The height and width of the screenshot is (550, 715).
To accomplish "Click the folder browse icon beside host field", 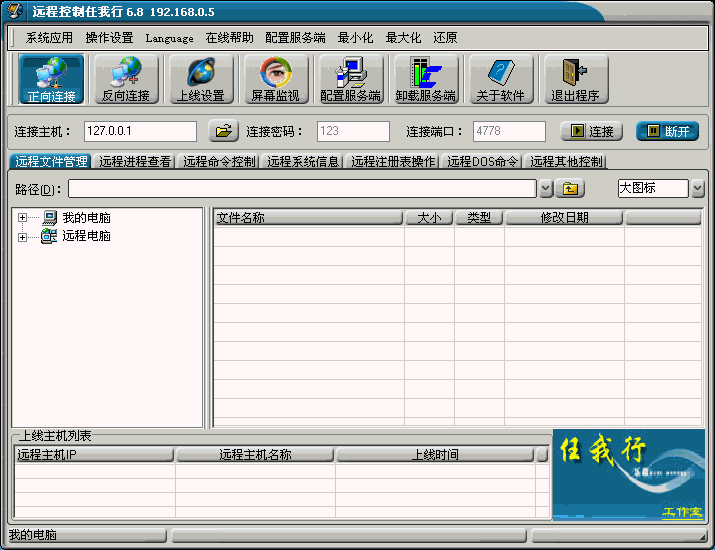I will pyautogui.click(x=223, y=131).
